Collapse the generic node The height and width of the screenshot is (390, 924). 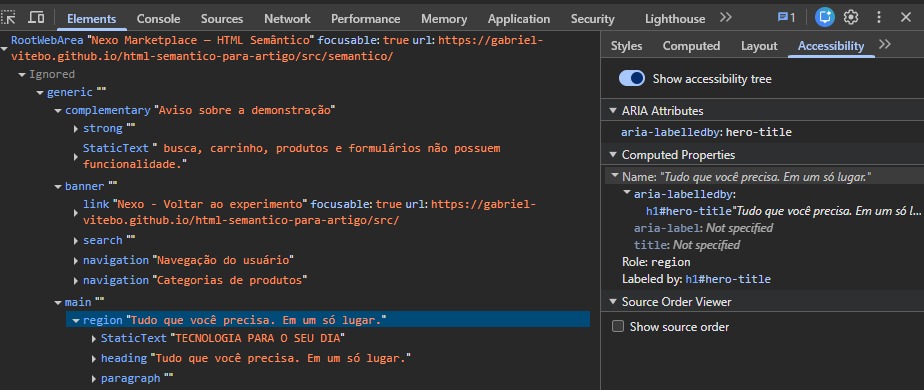[x=40, y=92]
